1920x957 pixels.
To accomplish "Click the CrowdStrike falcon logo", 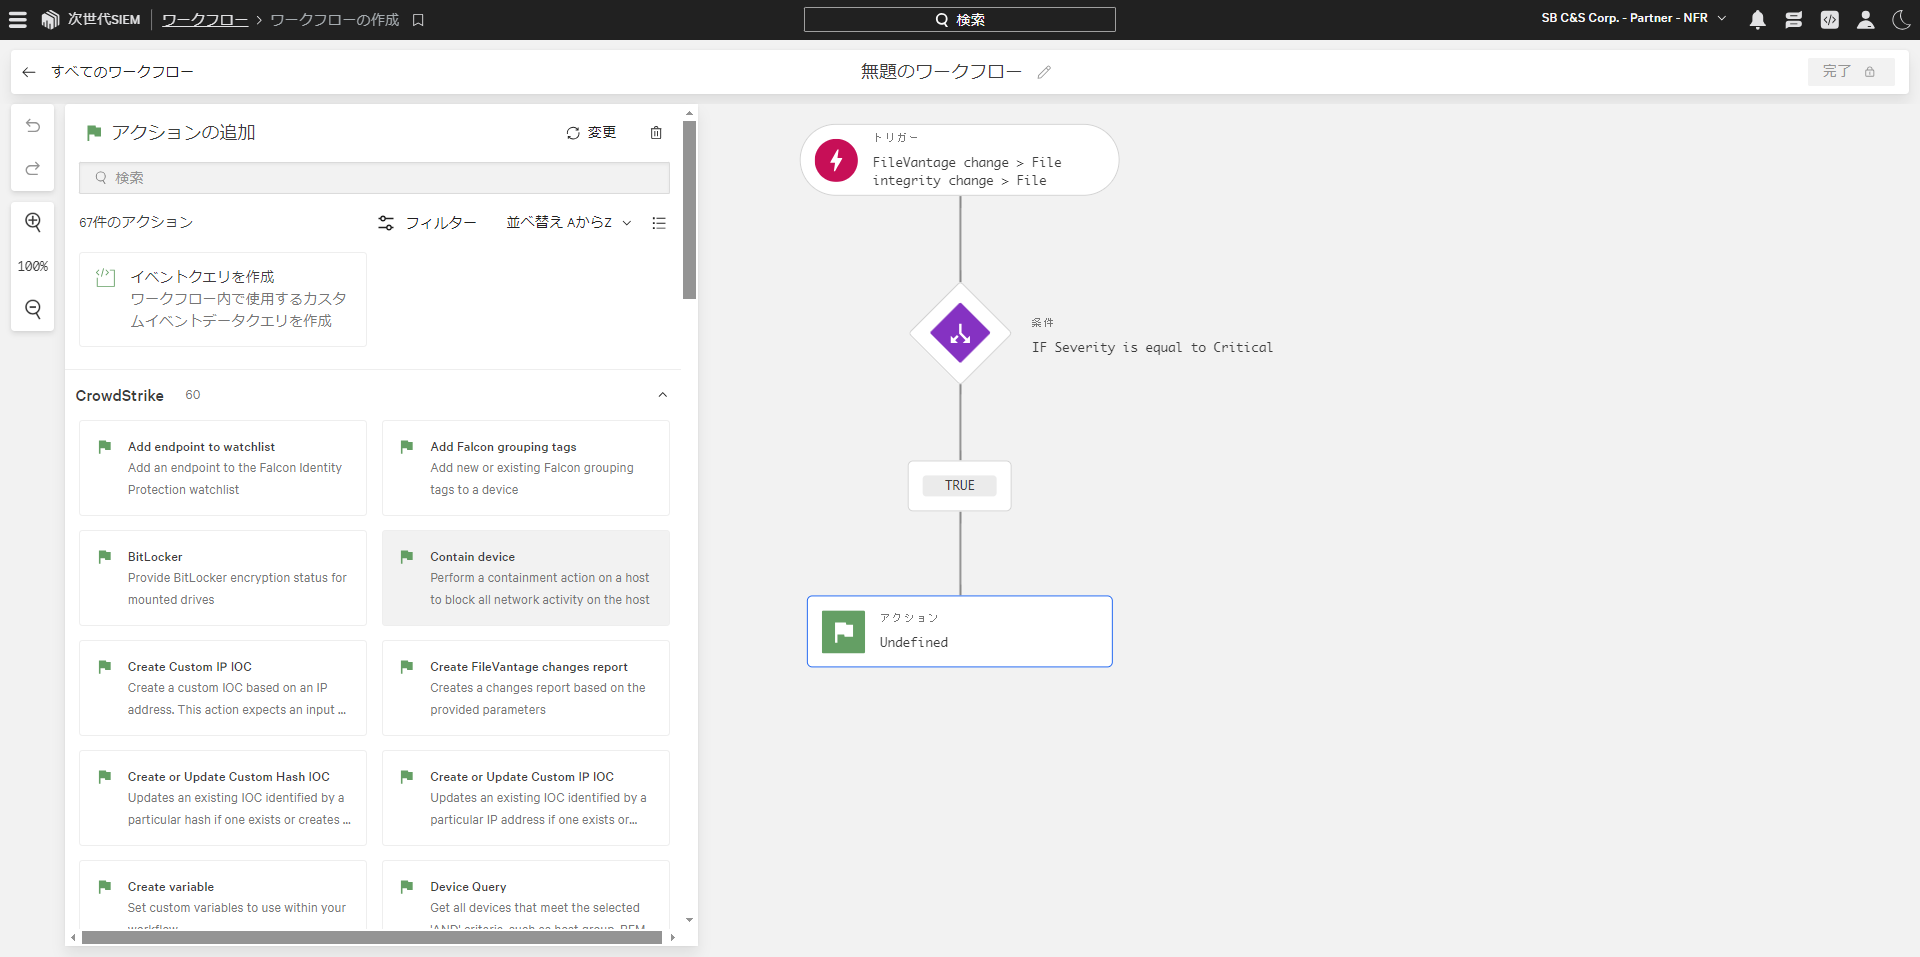I will click(50, 19).
